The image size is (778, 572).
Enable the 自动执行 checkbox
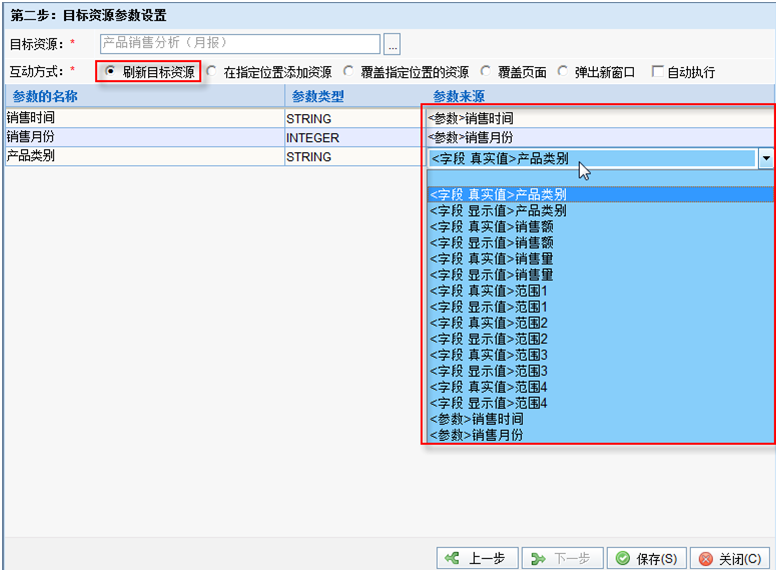657,71
